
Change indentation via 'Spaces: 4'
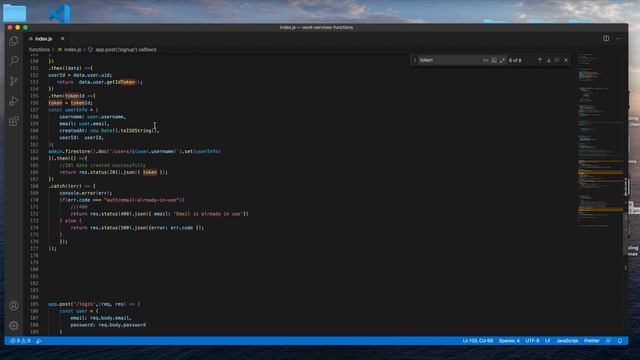pos(509,340)
